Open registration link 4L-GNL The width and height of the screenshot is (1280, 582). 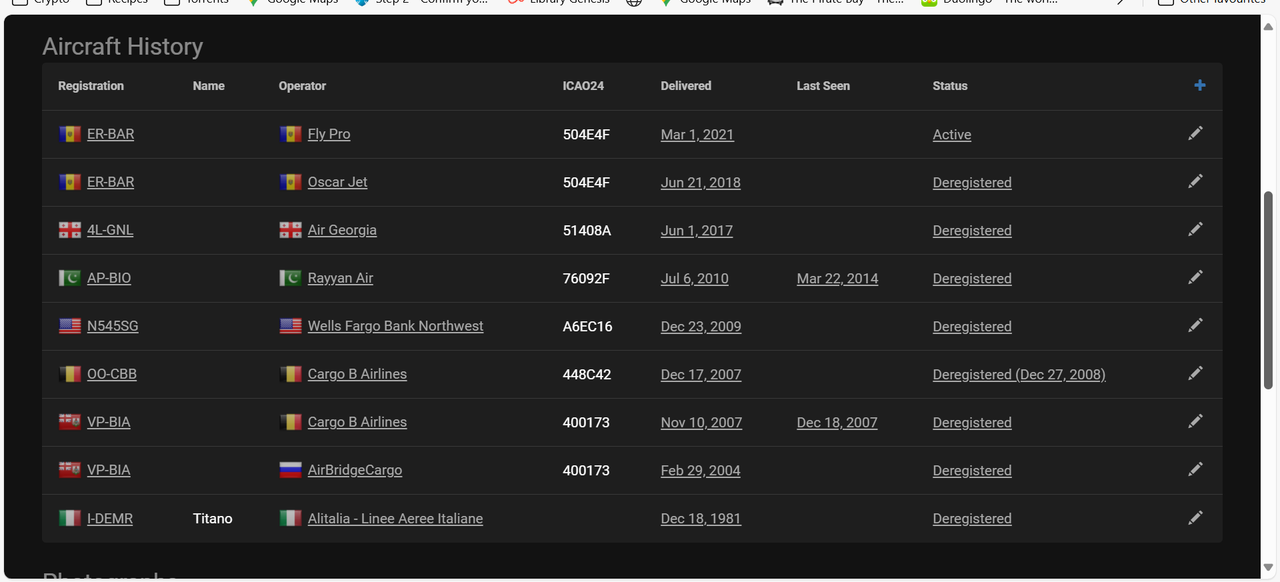tap(110, 230)
